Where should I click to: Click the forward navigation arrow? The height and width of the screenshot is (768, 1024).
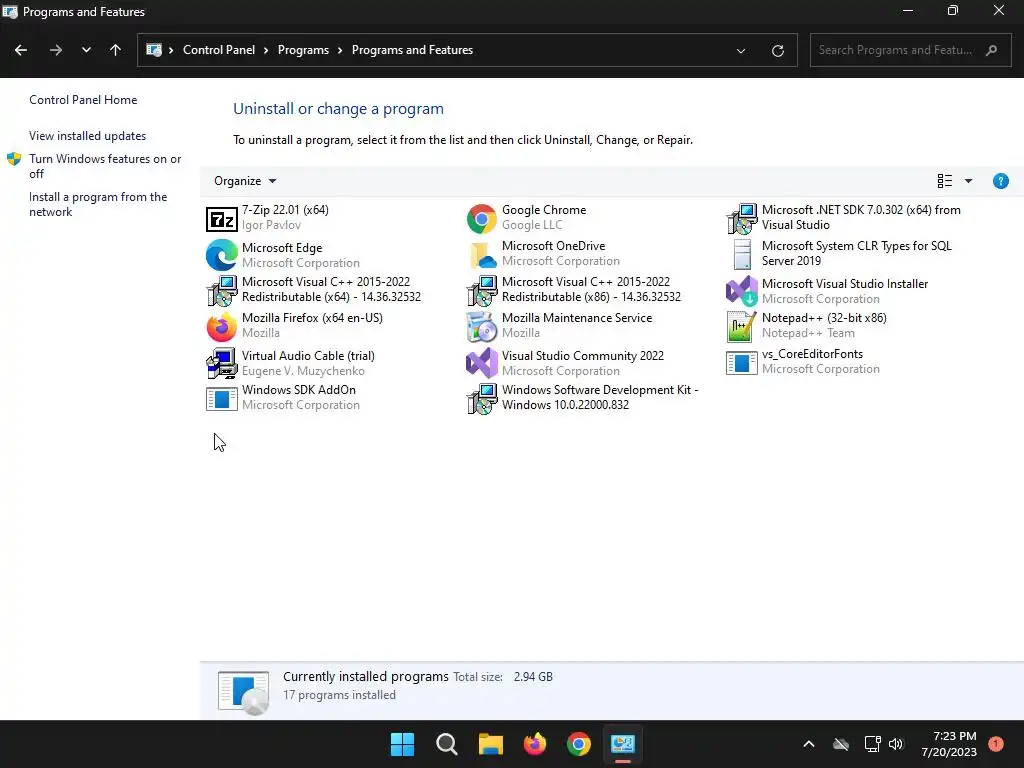(x=56, y=50)
